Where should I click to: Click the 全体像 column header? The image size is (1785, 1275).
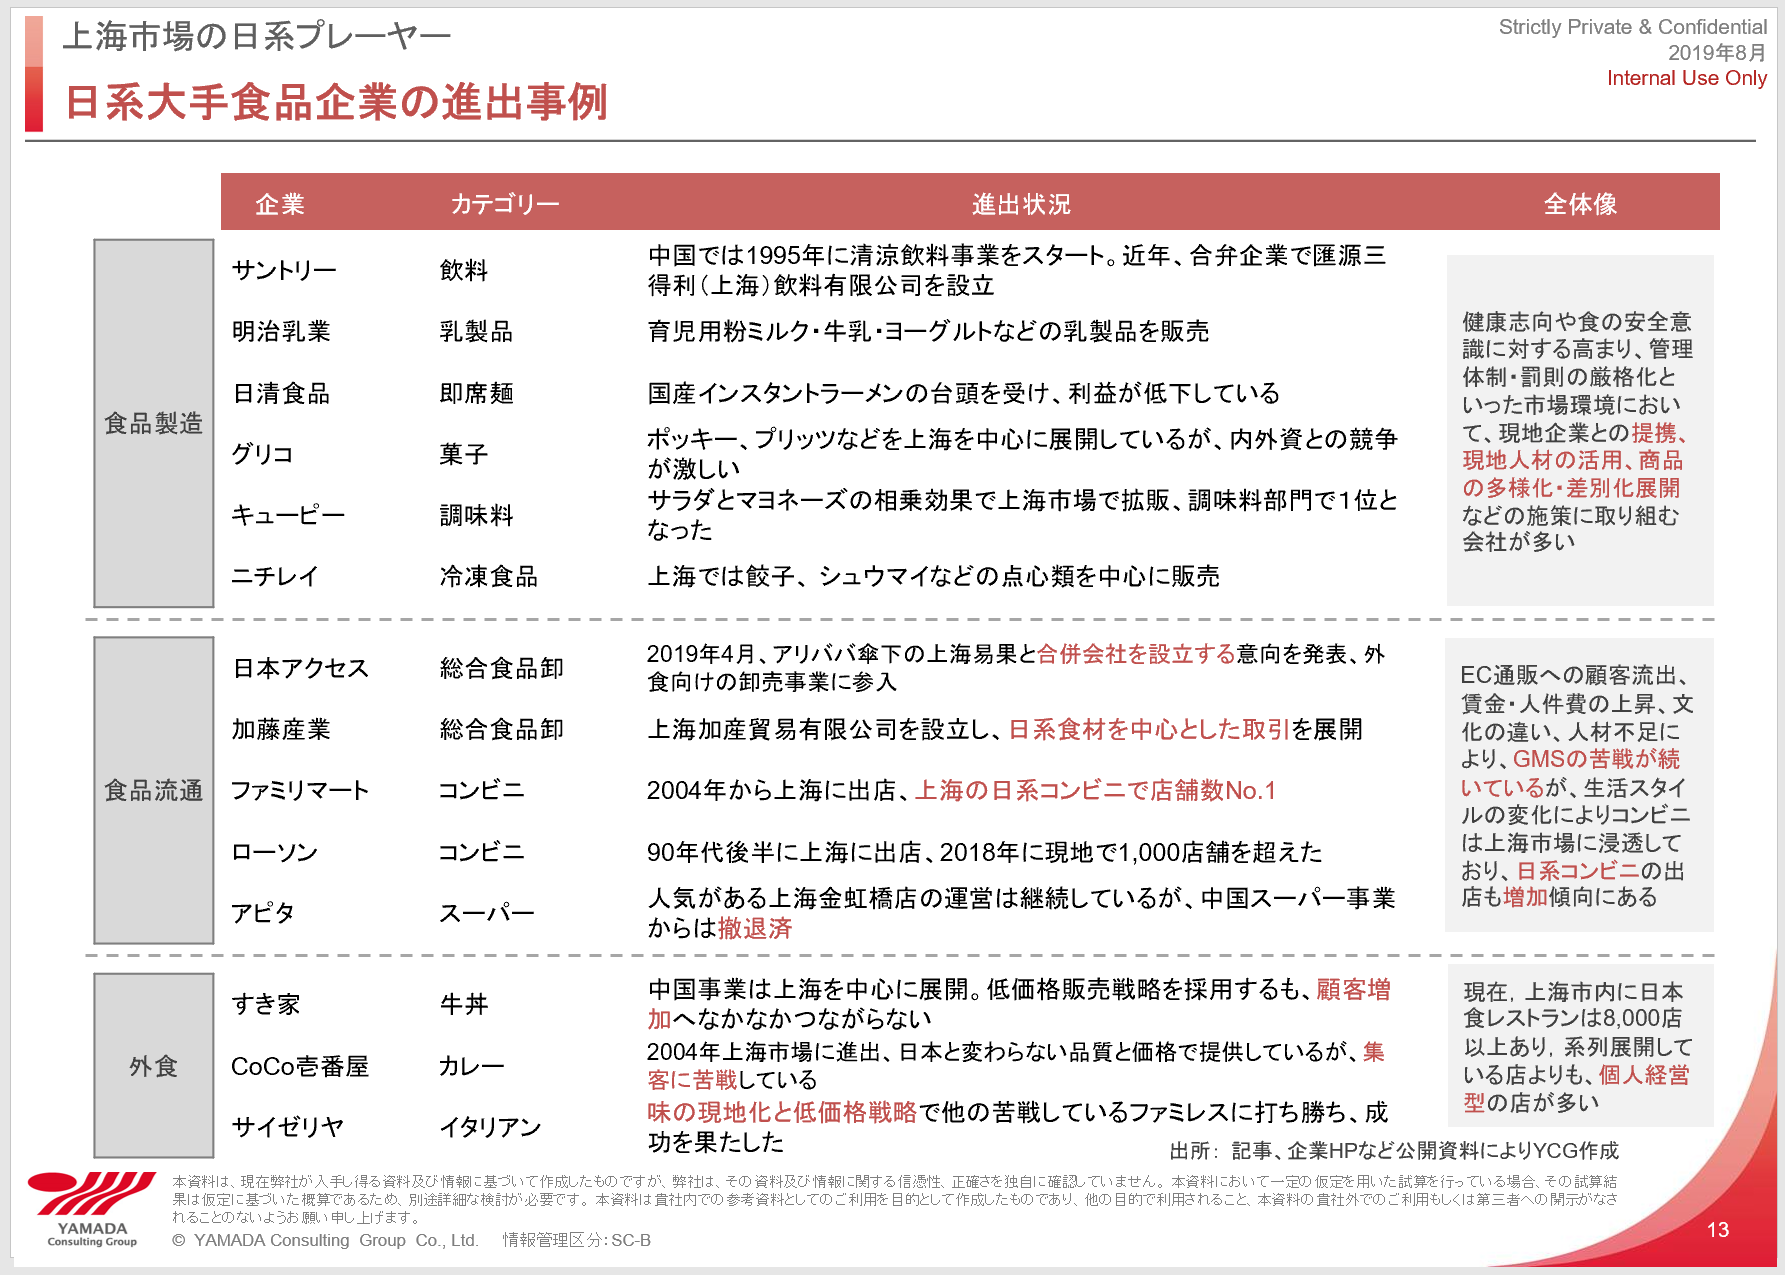1580,204
